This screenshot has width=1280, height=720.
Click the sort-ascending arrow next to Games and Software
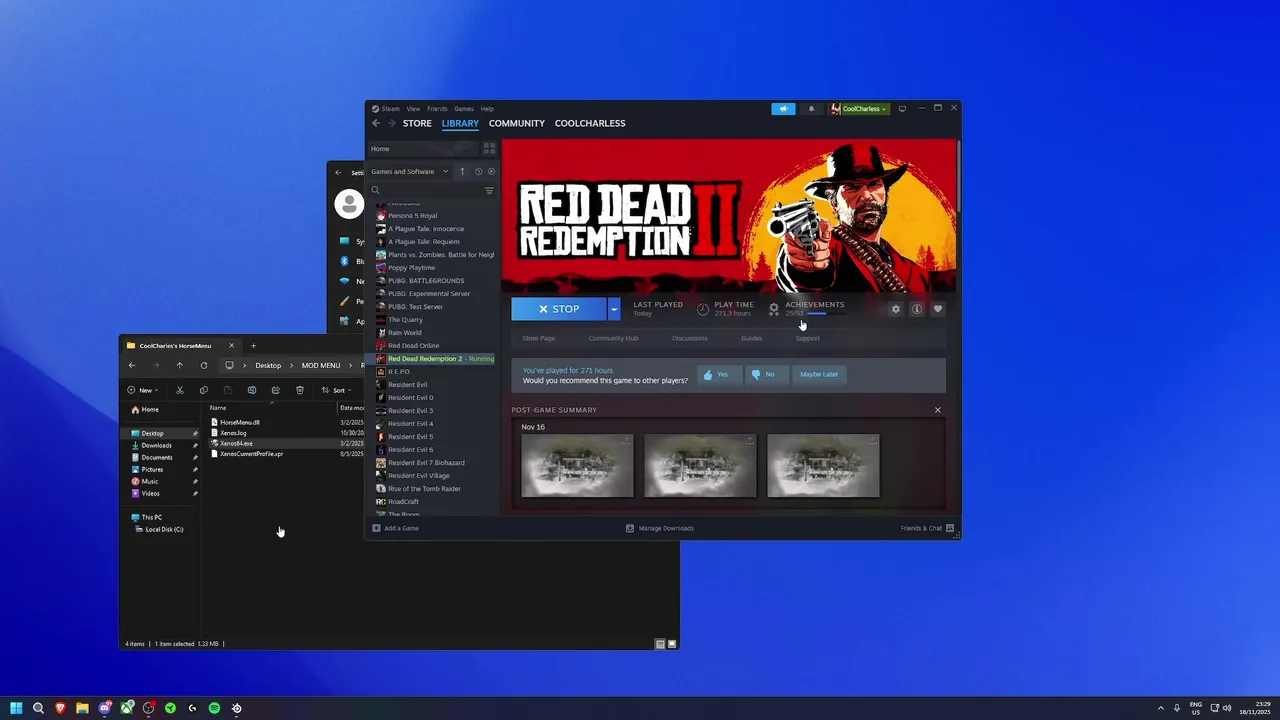[462, 172]
